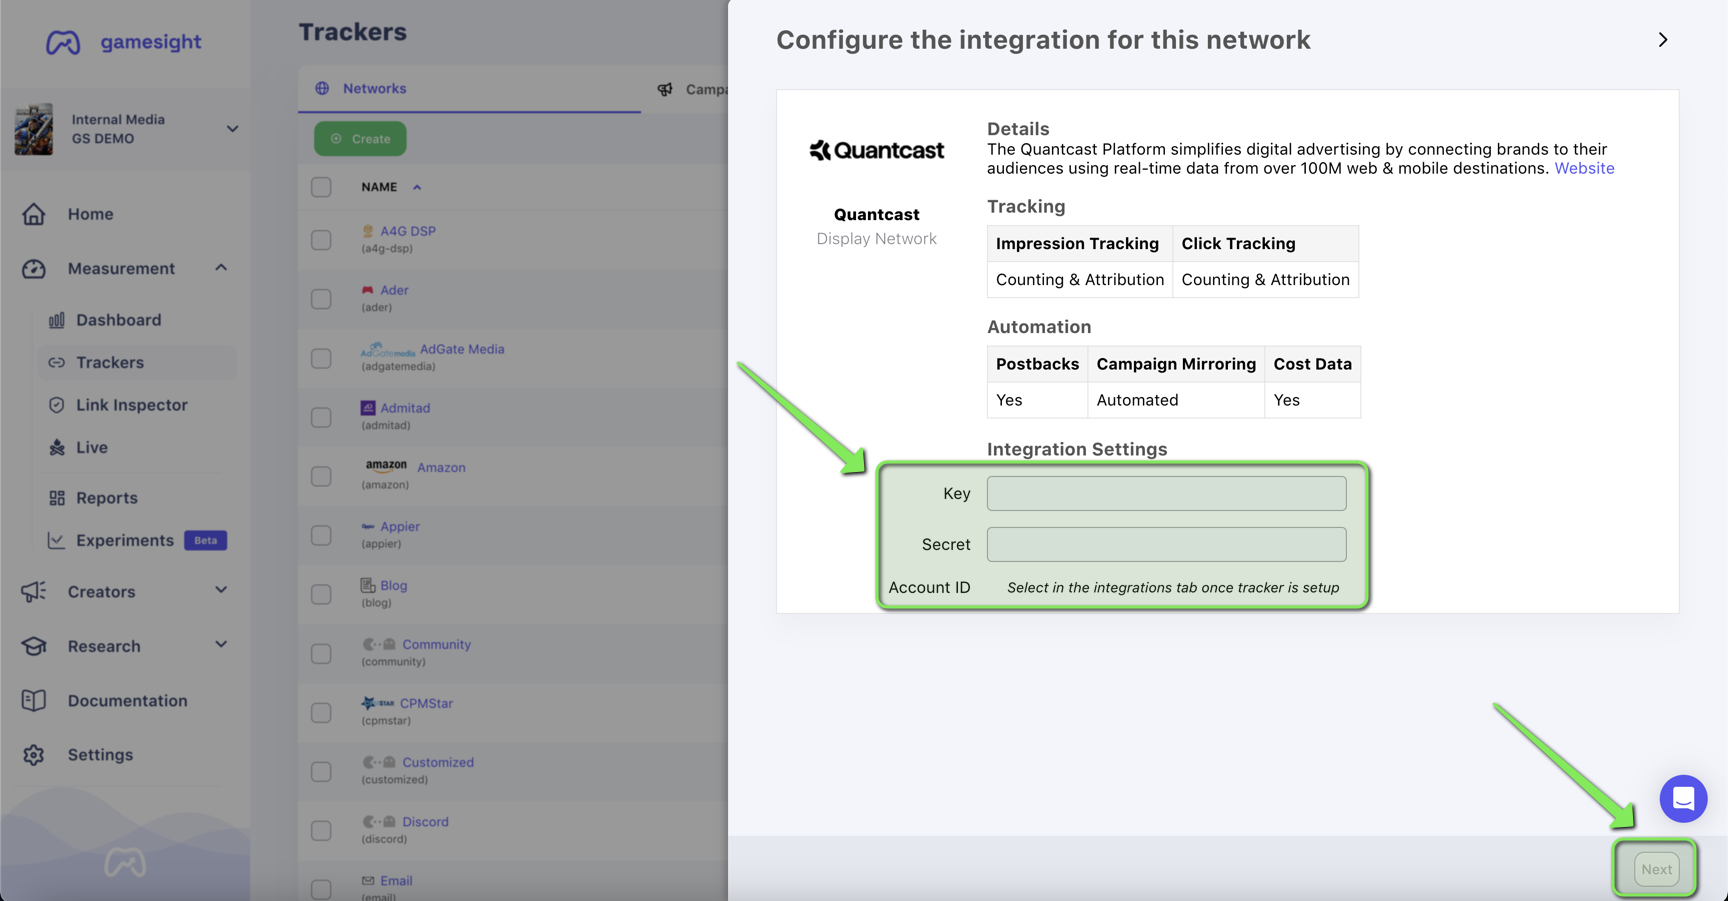Click the Networks globe icon

point(322,88)
